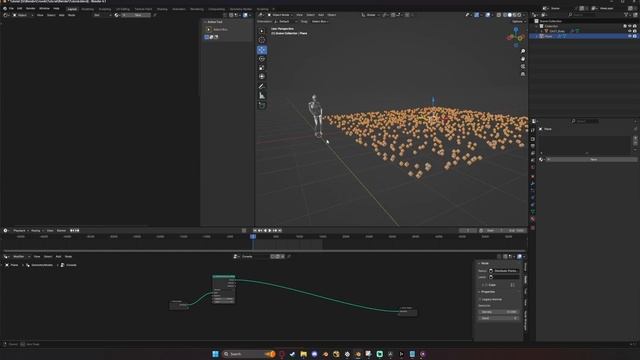Open the node editor Add menu
Image resolution: width=640 pixels, height=360 pixels.
pyautogui.click(x=58, y=256)
